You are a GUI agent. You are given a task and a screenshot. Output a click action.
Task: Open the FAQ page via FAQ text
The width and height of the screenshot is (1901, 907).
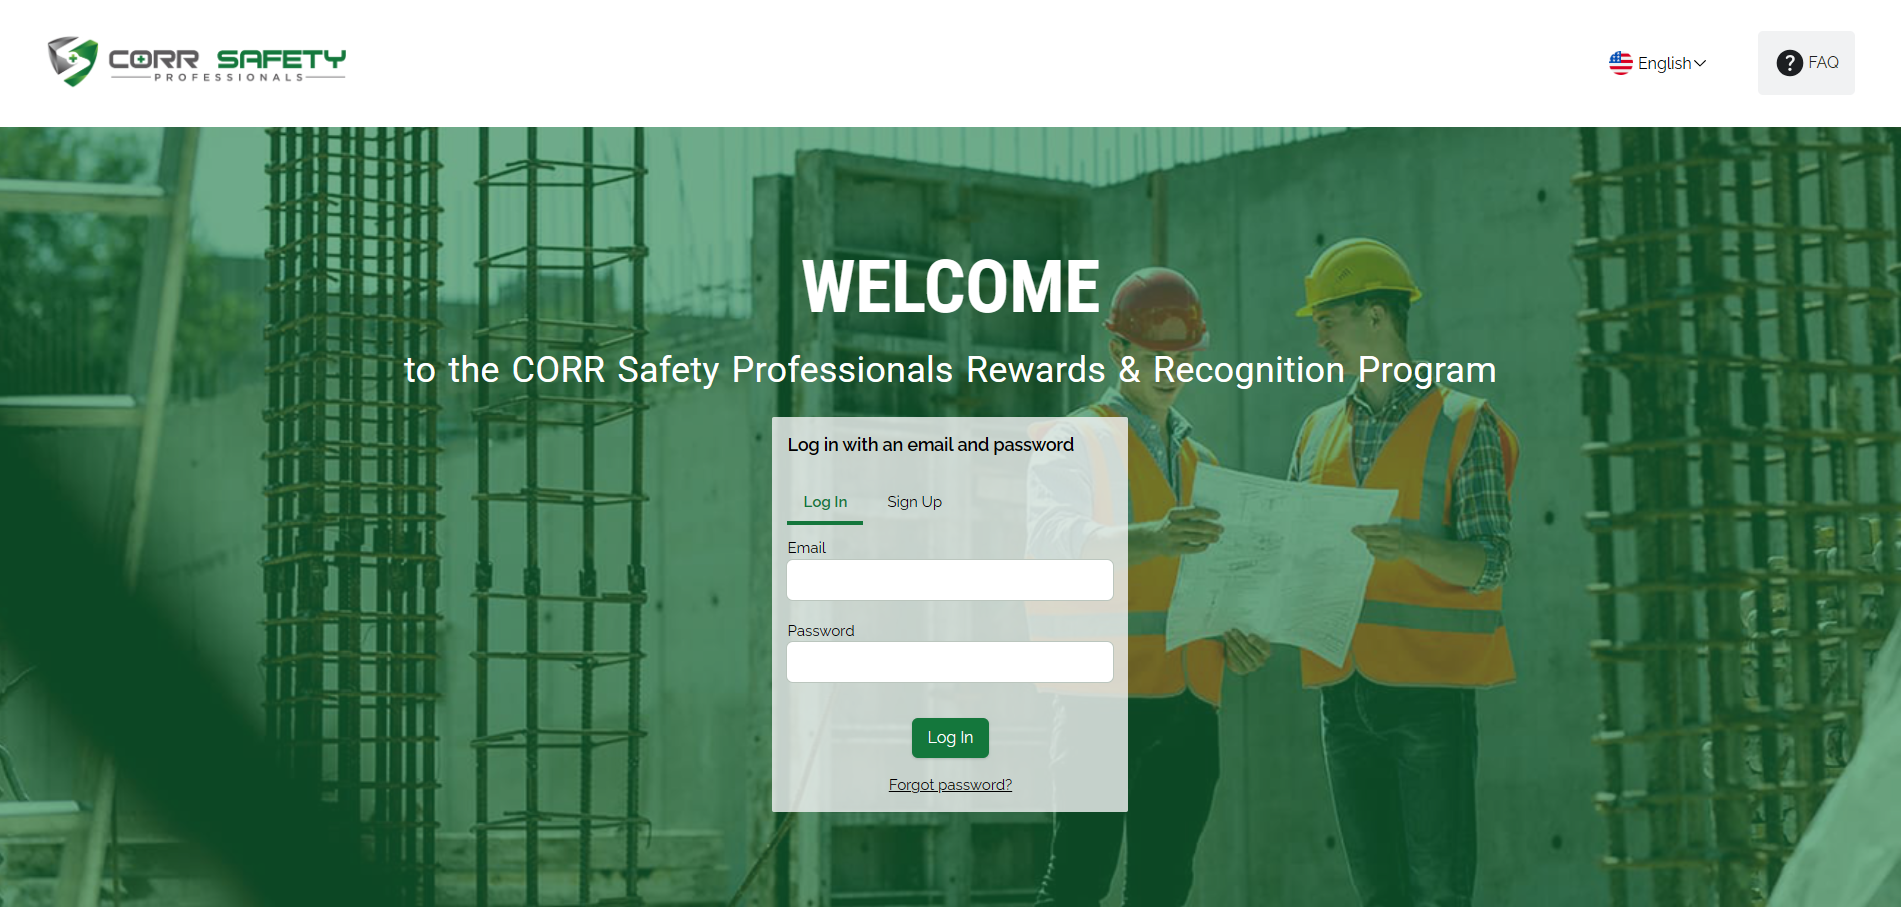click(x=1823, y=62)
